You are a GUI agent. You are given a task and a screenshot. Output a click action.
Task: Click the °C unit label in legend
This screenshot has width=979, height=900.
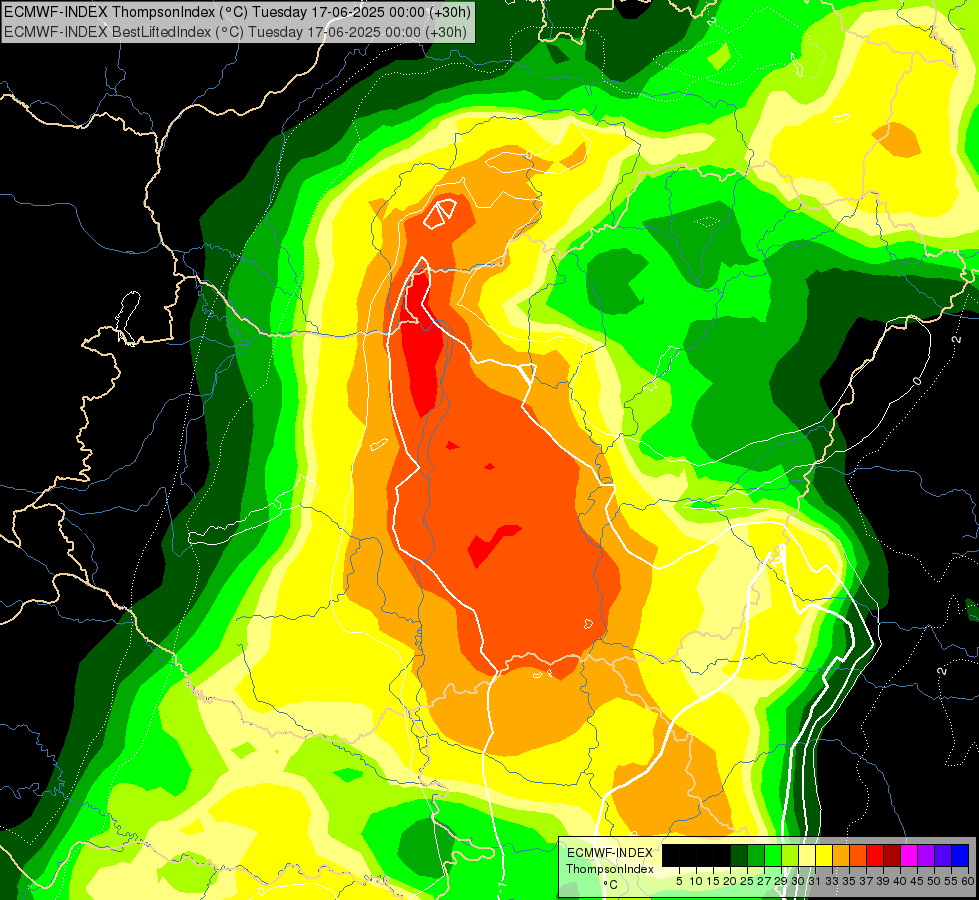[611, 885]
